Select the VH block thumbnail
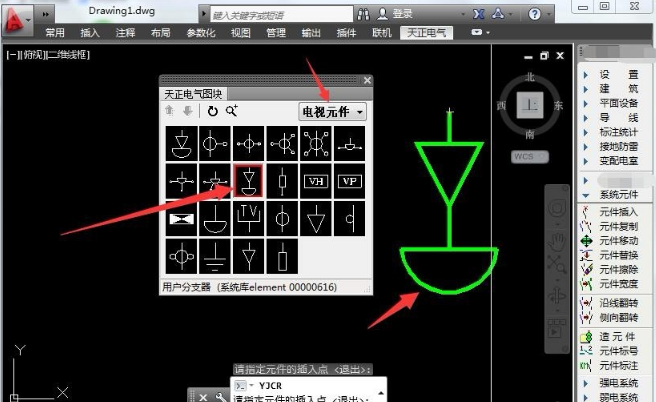Screen dimensions: 656x402 [316, 181]
